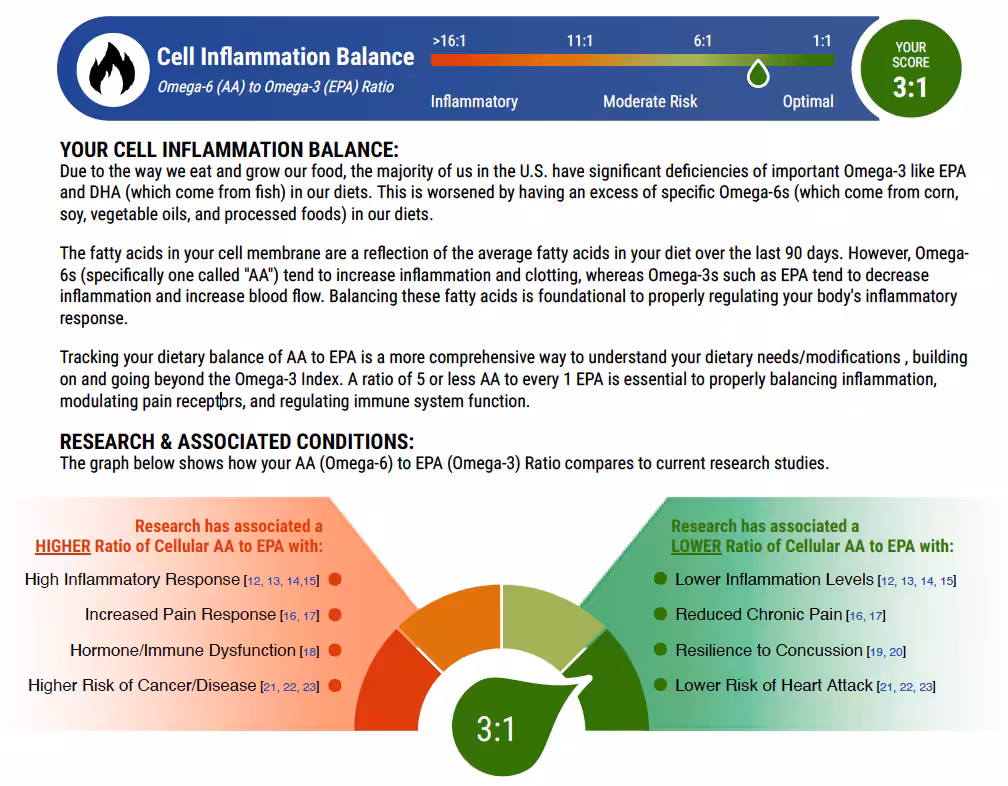Open references beside Higher Risk of Cancer/Disease
1008x786 pixels.
tap(289, 687)
